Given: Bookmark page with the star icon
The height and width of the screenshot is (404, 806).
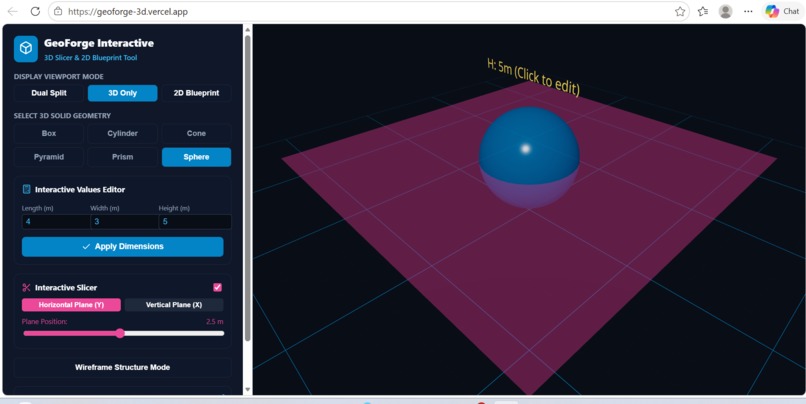Looking at the screenshot, I should pos(680,11).
